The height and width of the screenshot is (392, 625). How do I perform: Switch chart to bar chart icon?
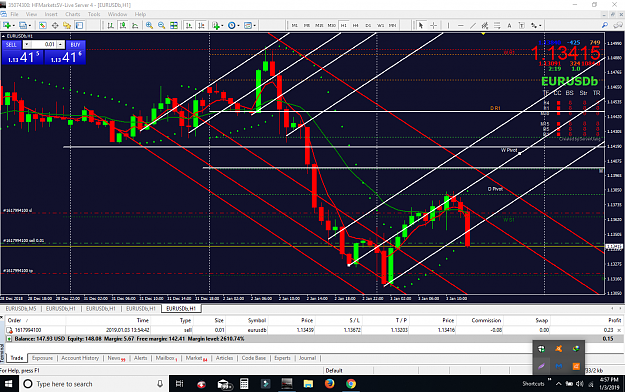pos(110,26)
